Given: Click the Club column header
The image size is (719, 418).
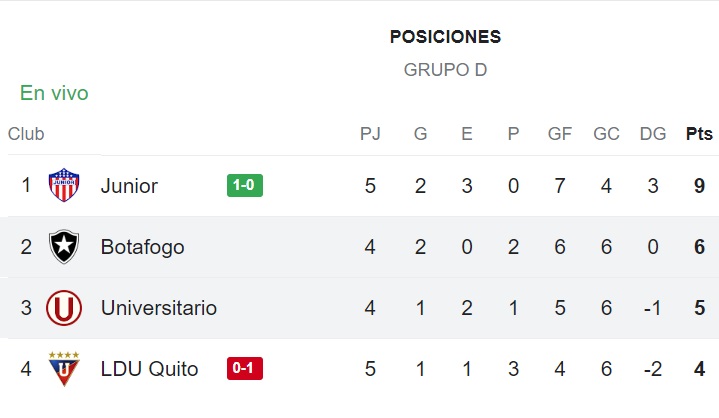Looking at the screenshot, I should pyautogui.click(x=26, y=134).
